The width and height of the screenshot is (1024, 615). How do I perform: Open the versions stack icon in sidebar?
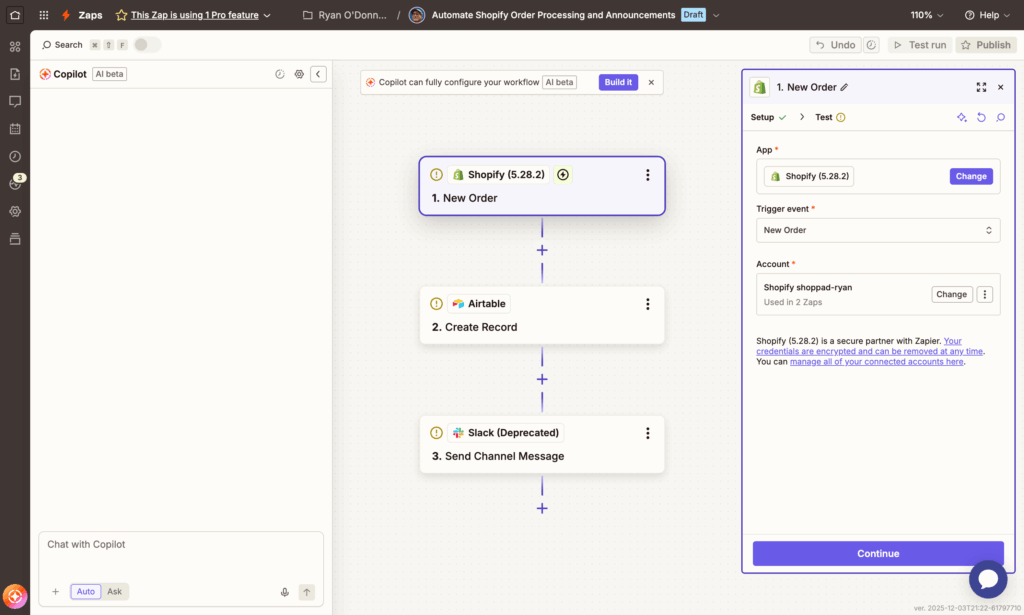pyautogui.click(x=15, y=238)
